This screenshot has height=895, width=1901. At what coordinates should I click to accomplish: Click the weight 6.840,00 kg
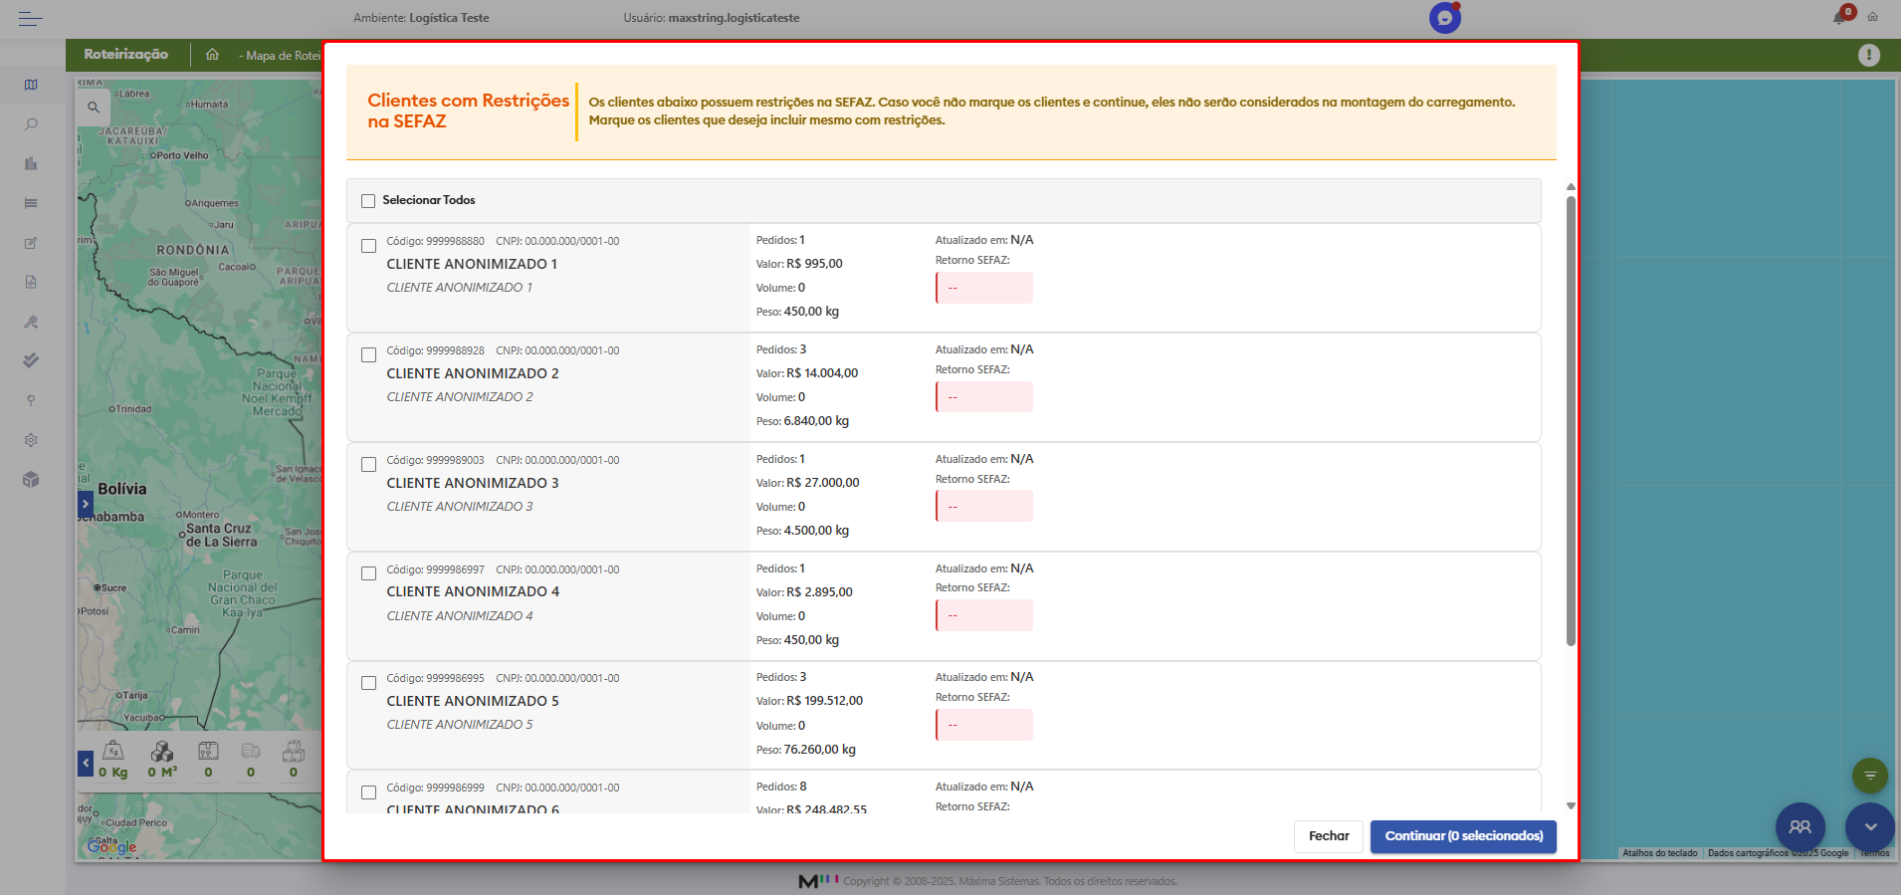pyautogui.click(x=816, y=421)
